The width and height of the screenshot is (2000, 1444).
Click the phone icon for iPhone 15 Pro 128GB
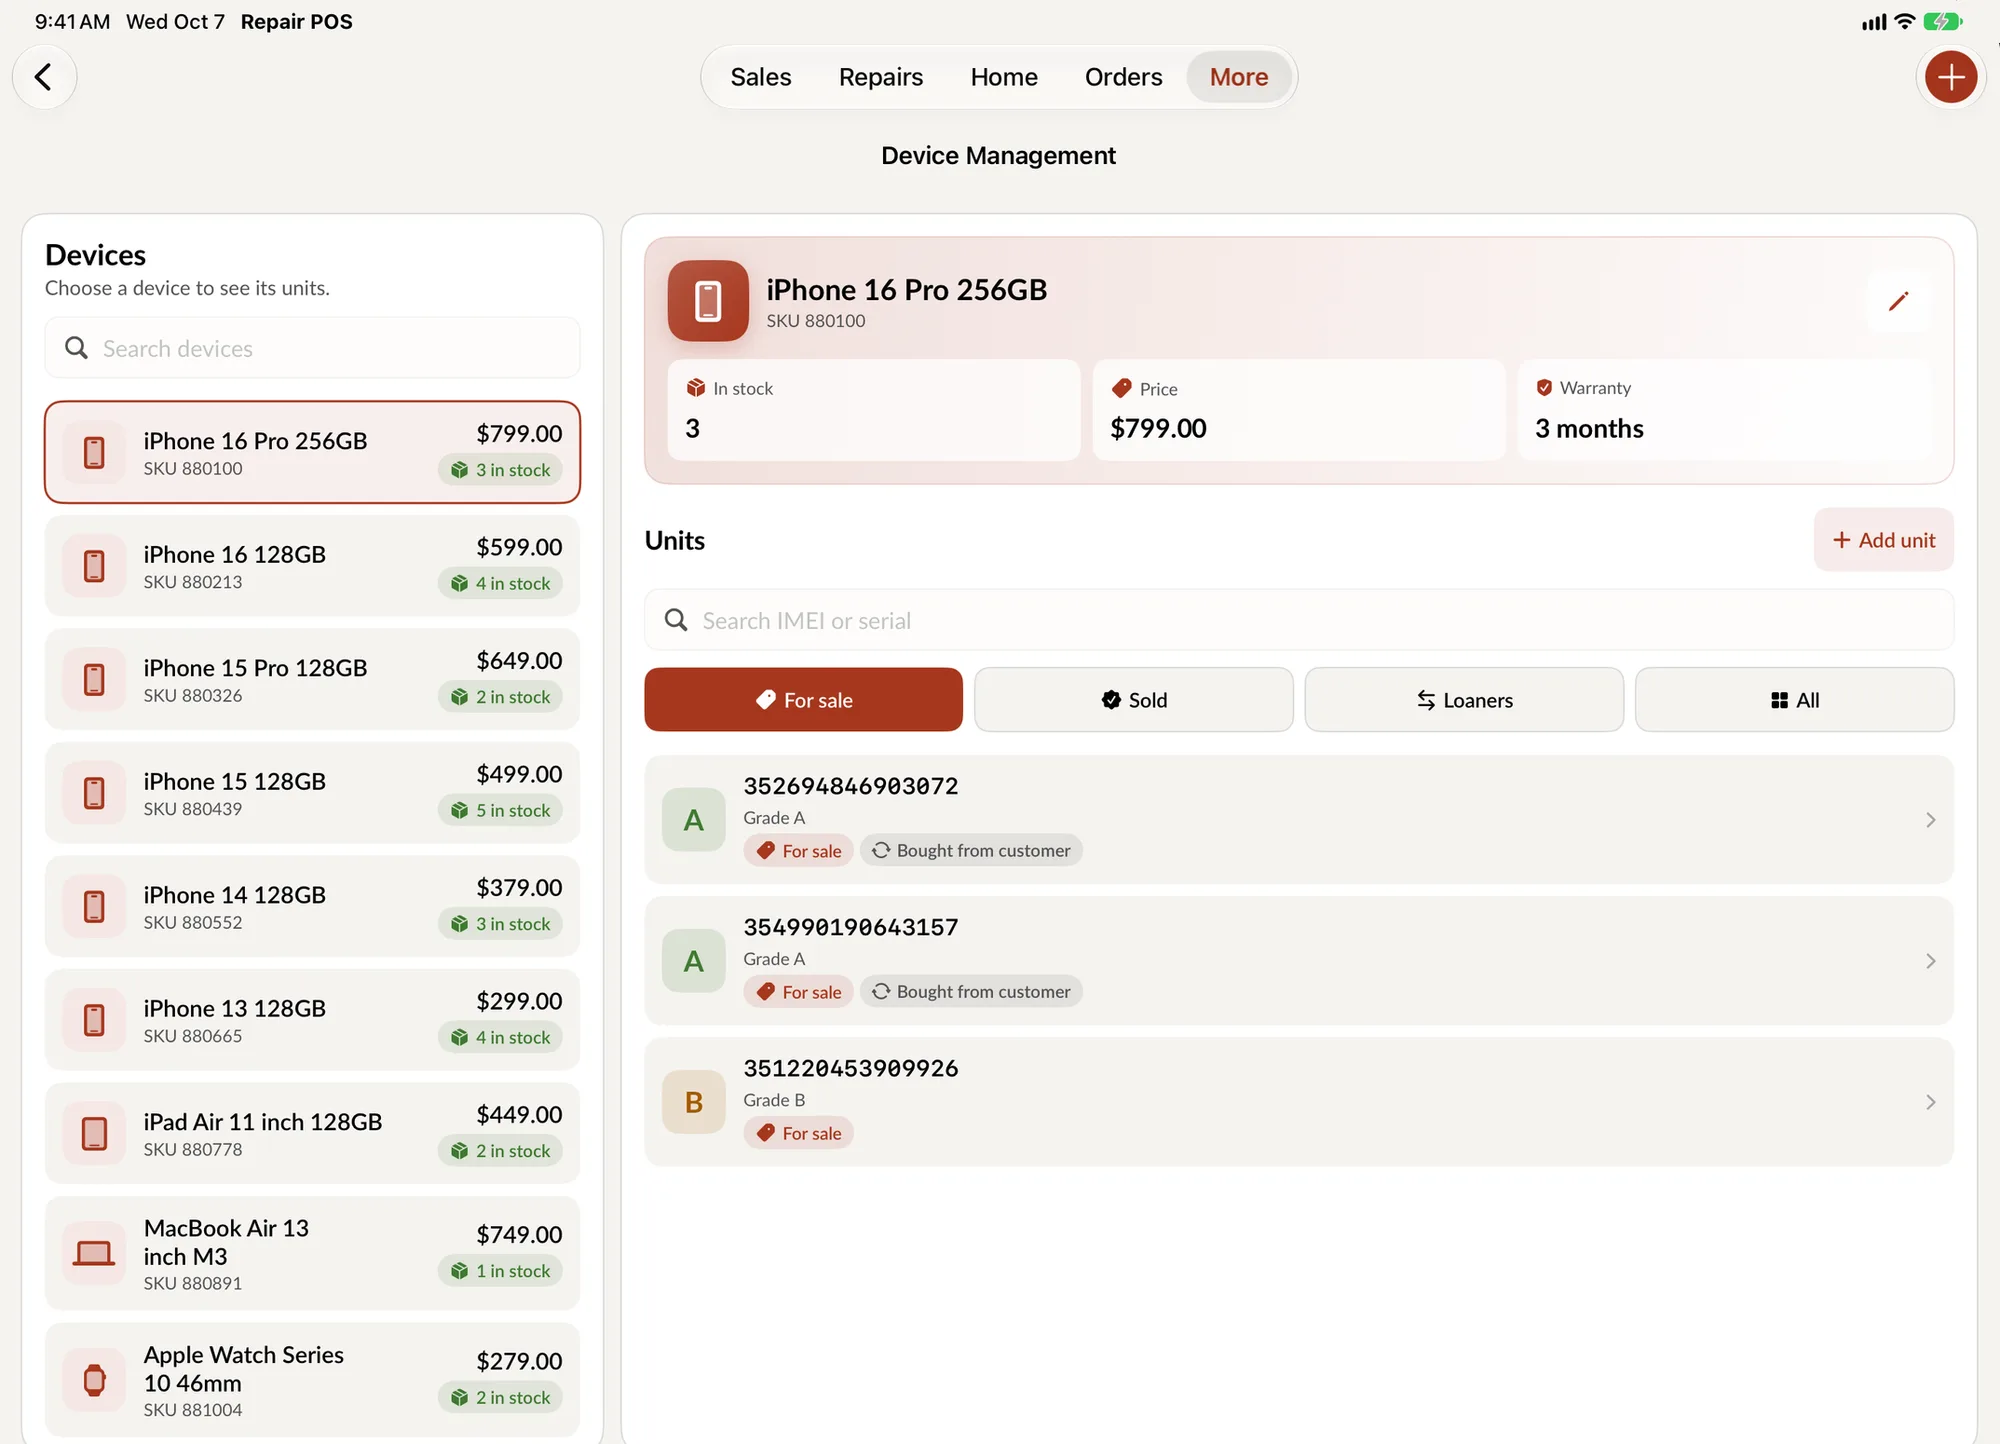tap(94, 679)
